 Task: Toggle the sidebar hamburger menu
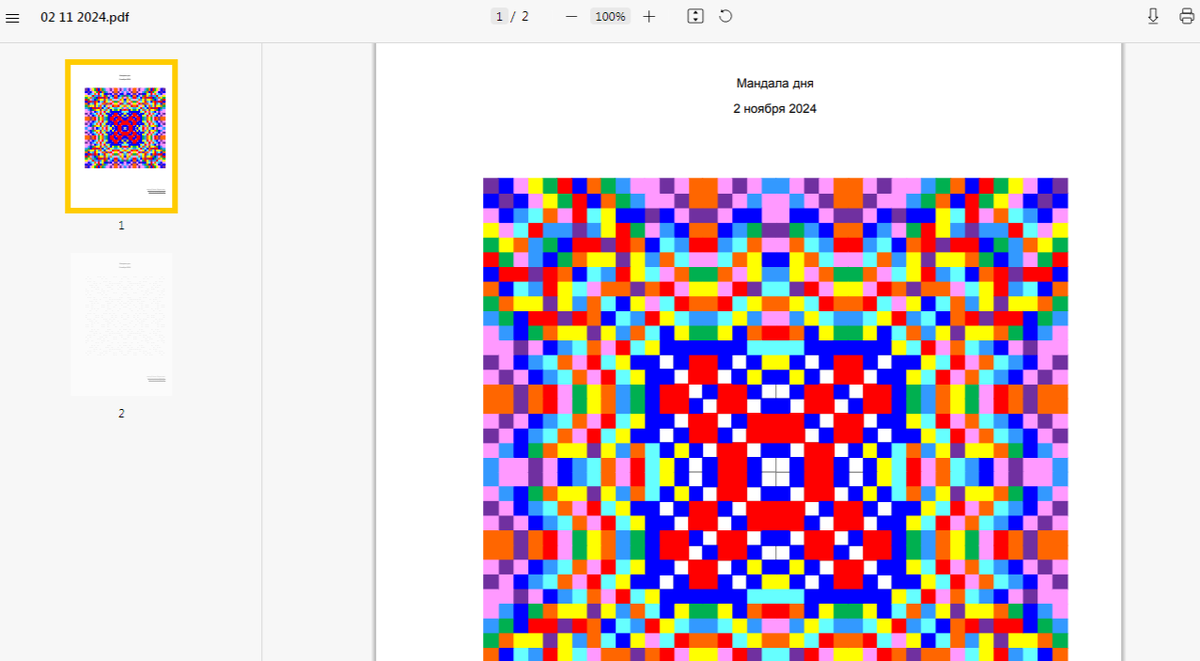(12, 17)
